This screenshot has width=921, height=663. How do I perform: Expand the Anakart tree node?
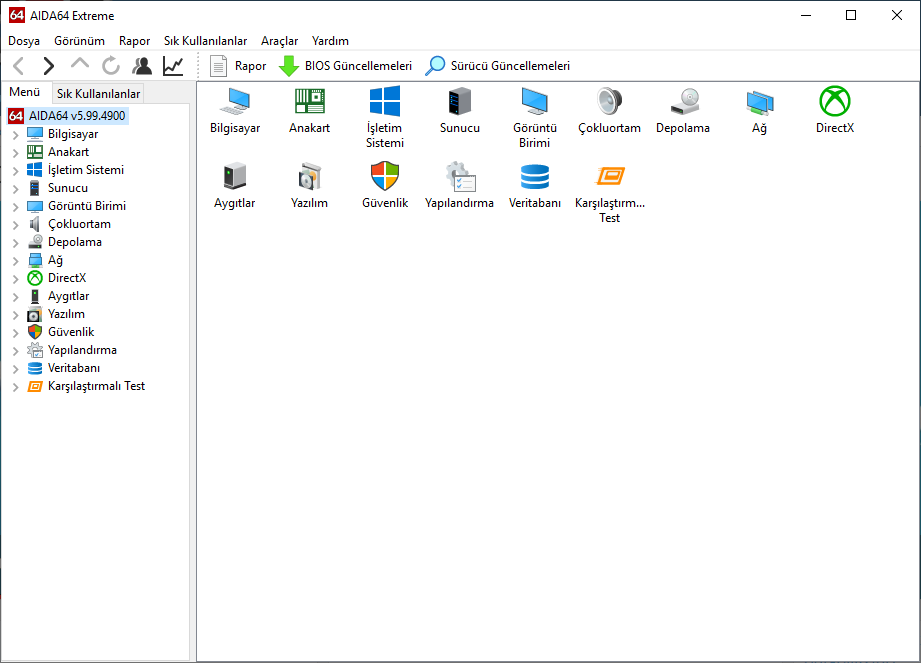click(x=16, y=153)
